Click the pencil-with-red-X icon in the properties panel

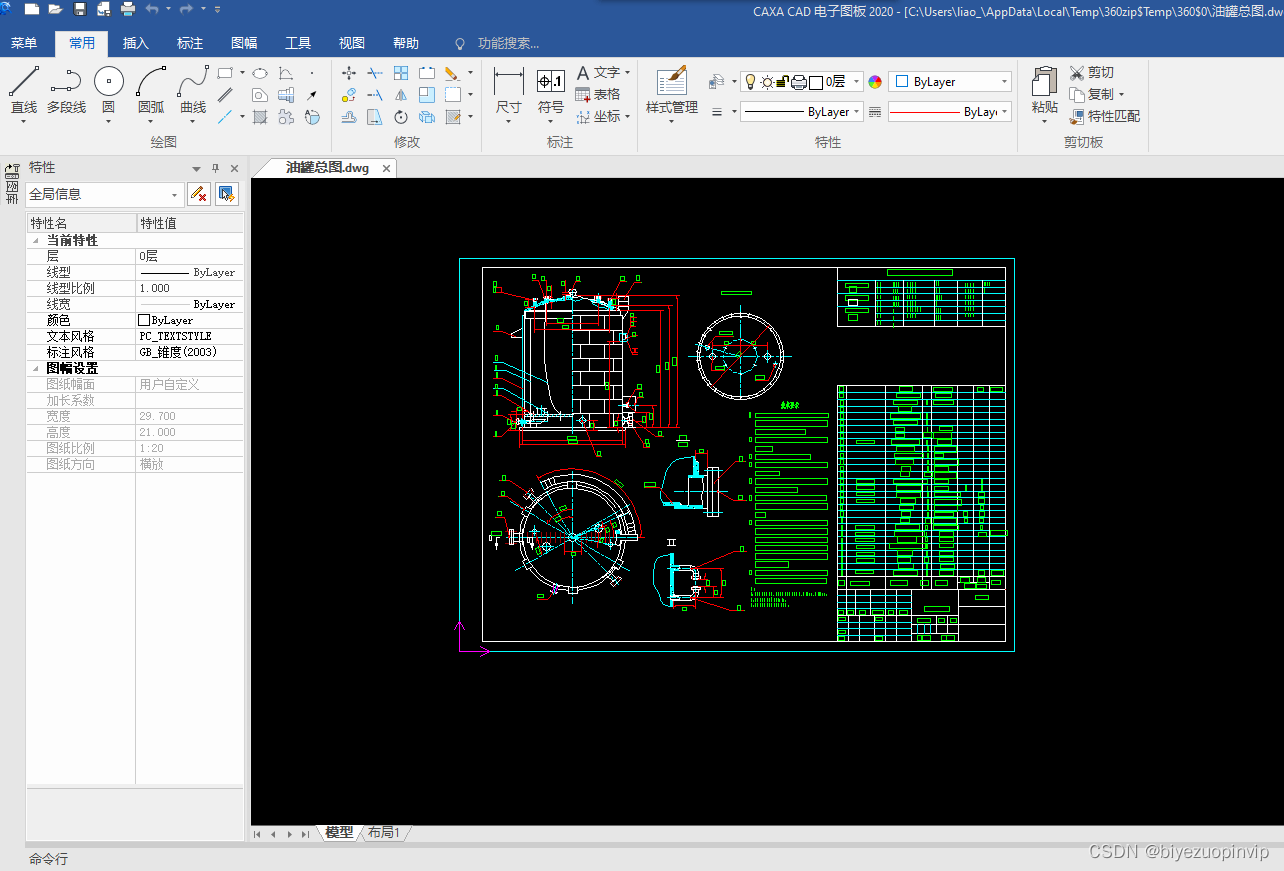198,194
